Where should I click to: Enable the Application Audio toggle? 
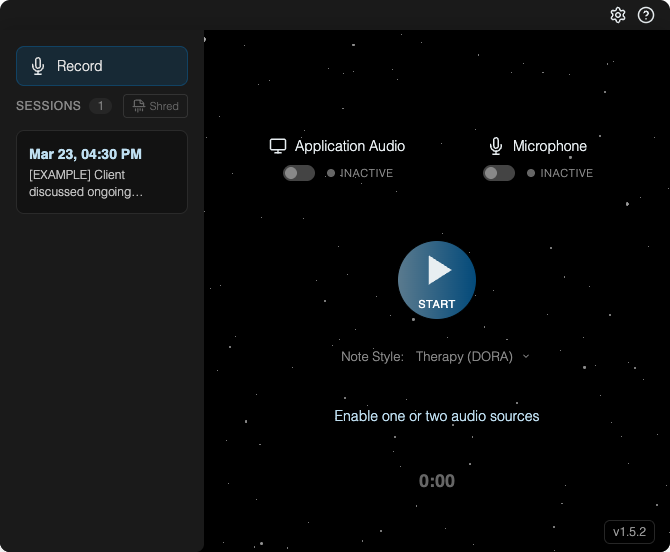pyautogui.click(x=298, y=173)
